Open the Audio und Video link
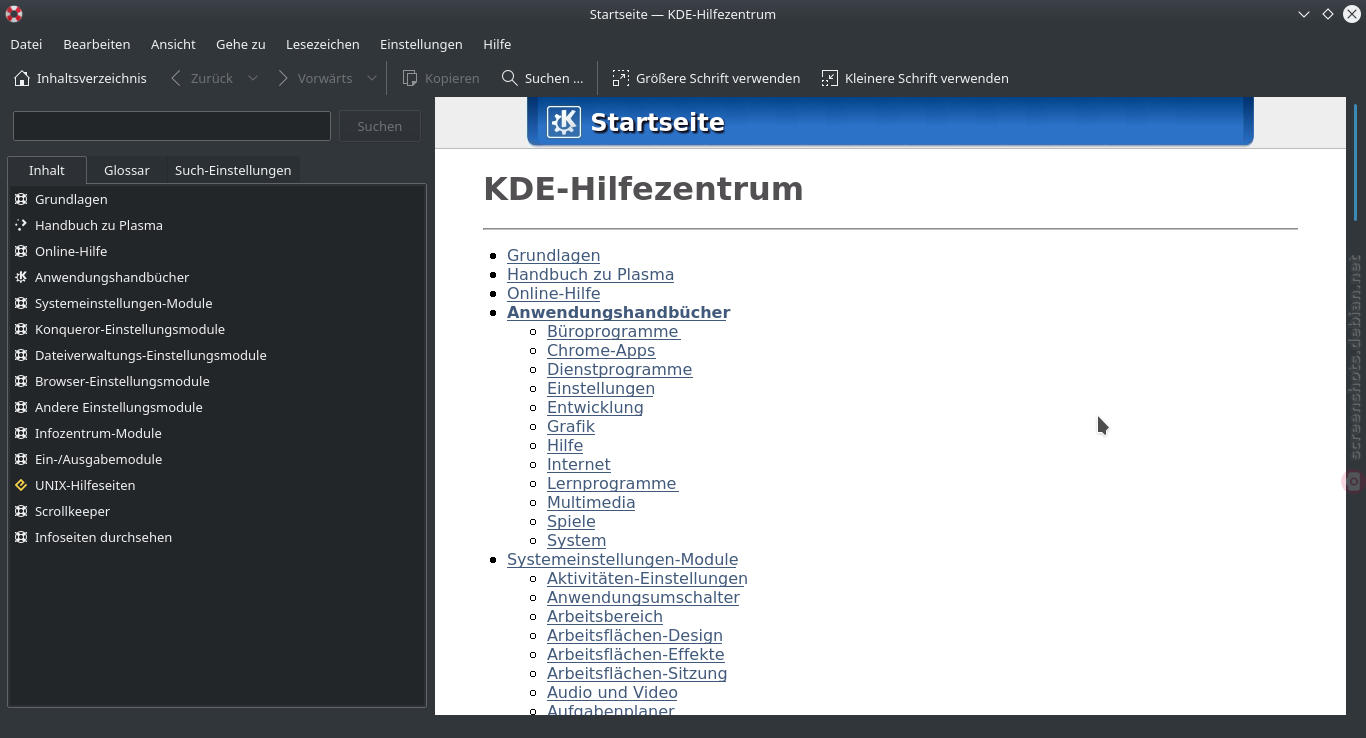The height and width of the screenshot is (738, 1366). (612, 692)
